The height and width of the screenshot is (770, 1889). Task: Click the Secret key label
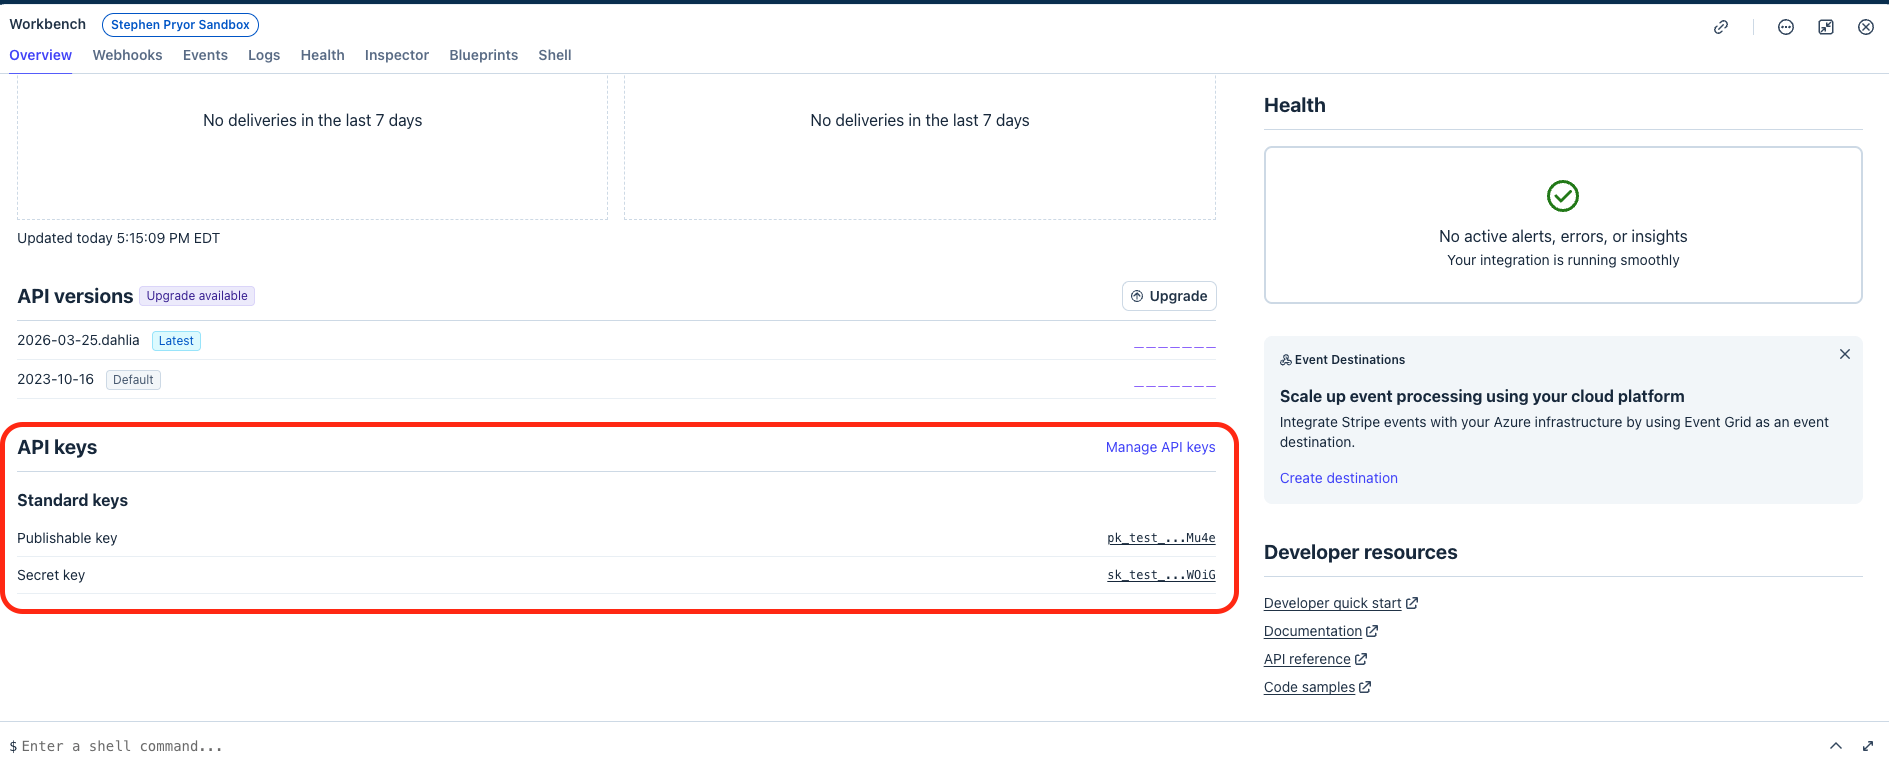click(51, 575)
